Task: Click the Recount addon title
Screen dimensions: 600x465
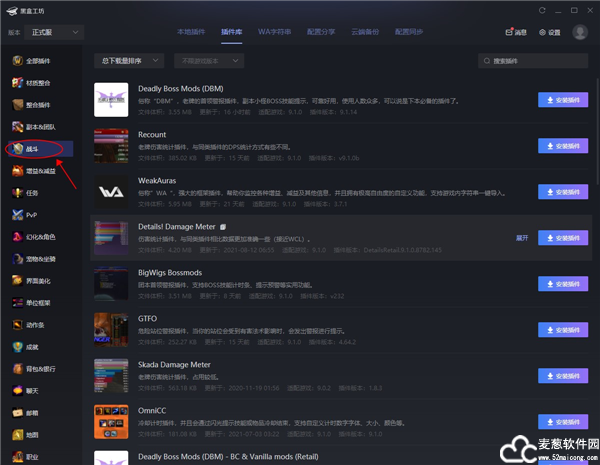Action: pos(152,135)
